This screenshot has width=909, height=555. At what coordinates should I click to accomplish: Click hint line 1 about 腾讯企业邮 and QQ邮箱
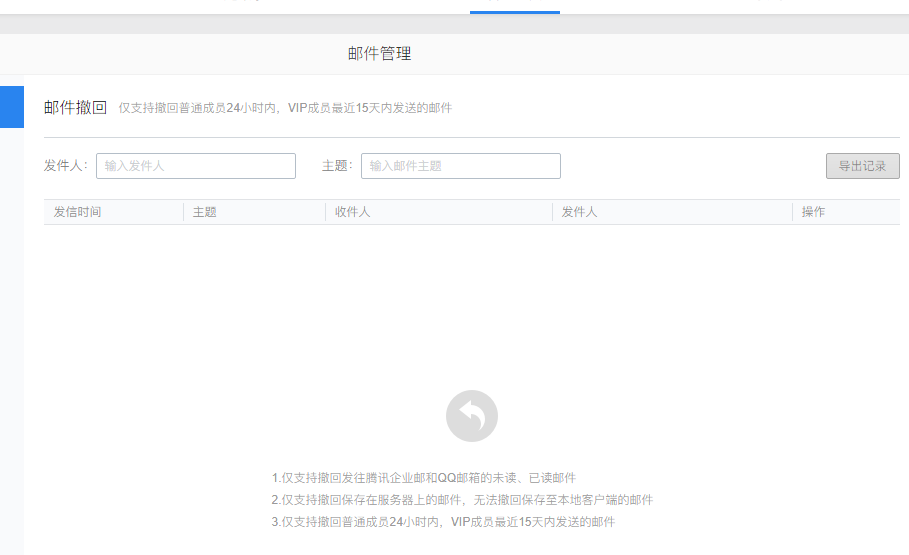pyautogui.click(x=424, y=478)
